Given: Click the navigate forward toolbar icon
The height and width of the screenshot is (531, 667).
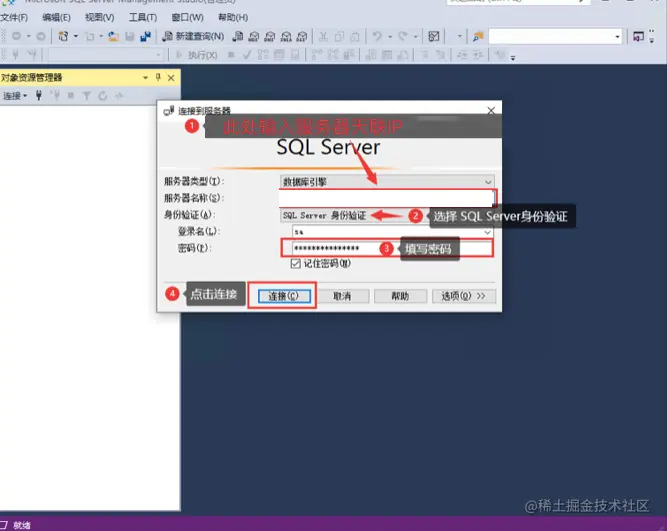Looking at the screenshot, I should tap(41, 37).
